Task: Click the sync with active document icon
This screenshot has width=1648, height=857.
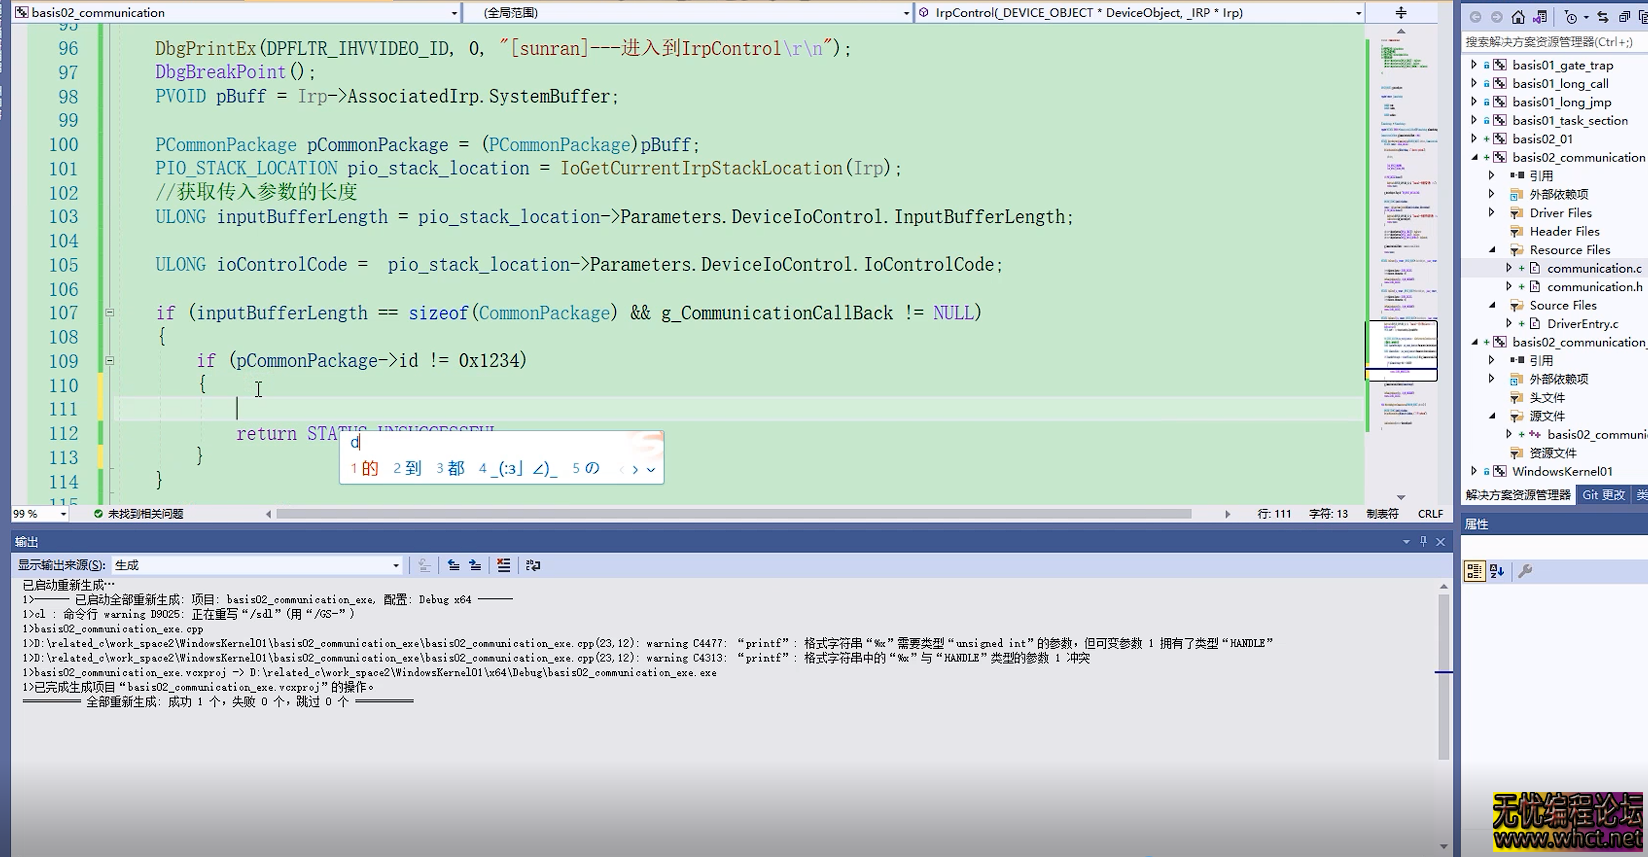Action: [1603, 17]
